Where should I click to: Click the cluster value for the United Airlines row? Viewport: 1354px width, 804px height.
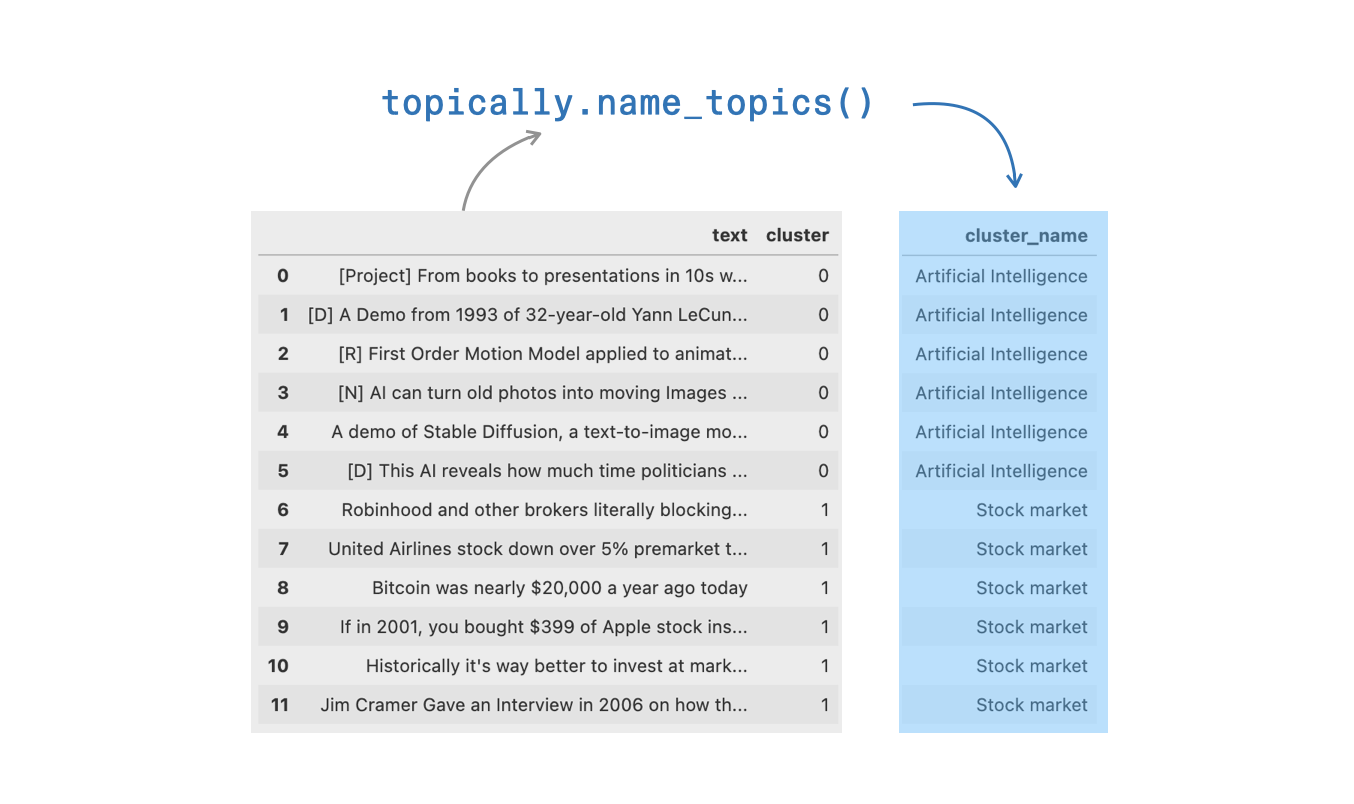click(x=824, y=549)
